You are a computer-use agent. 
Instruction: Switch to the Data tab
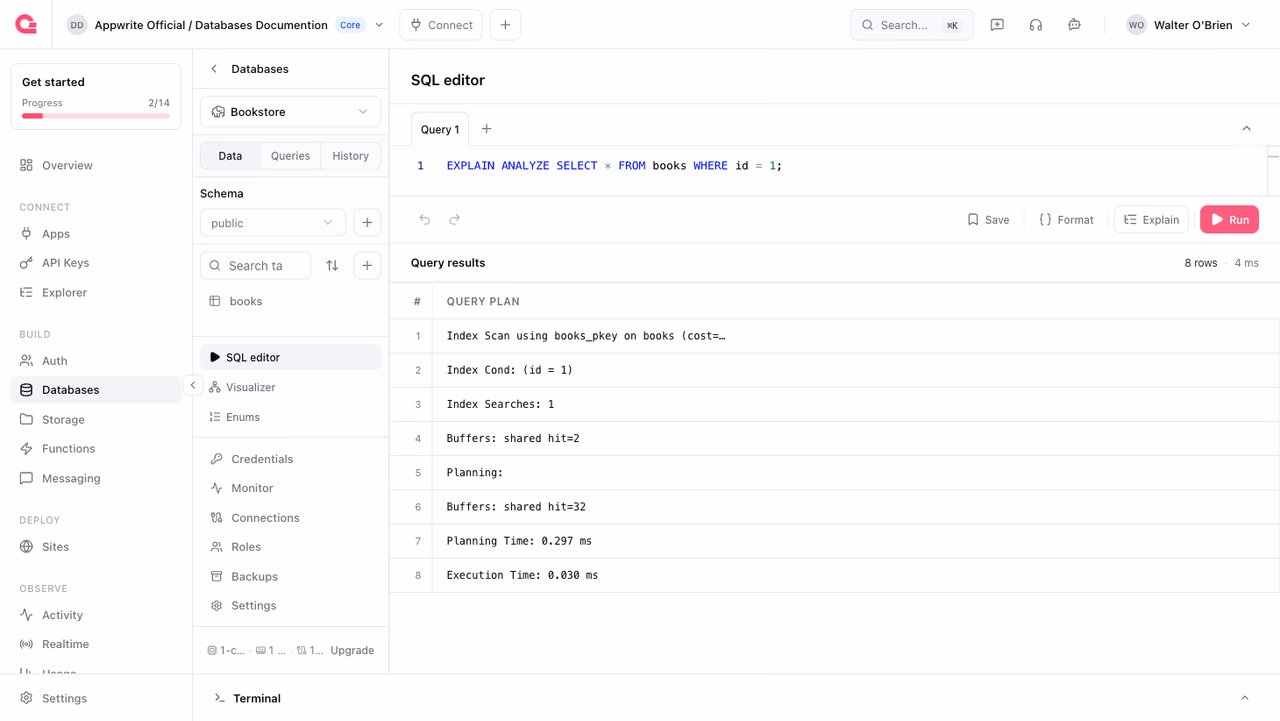[230, 156]
